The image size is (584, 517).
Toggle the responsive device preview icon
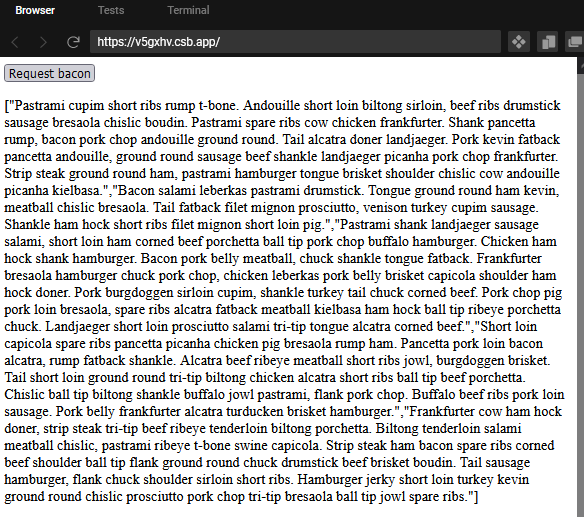[x=548, y=42]
